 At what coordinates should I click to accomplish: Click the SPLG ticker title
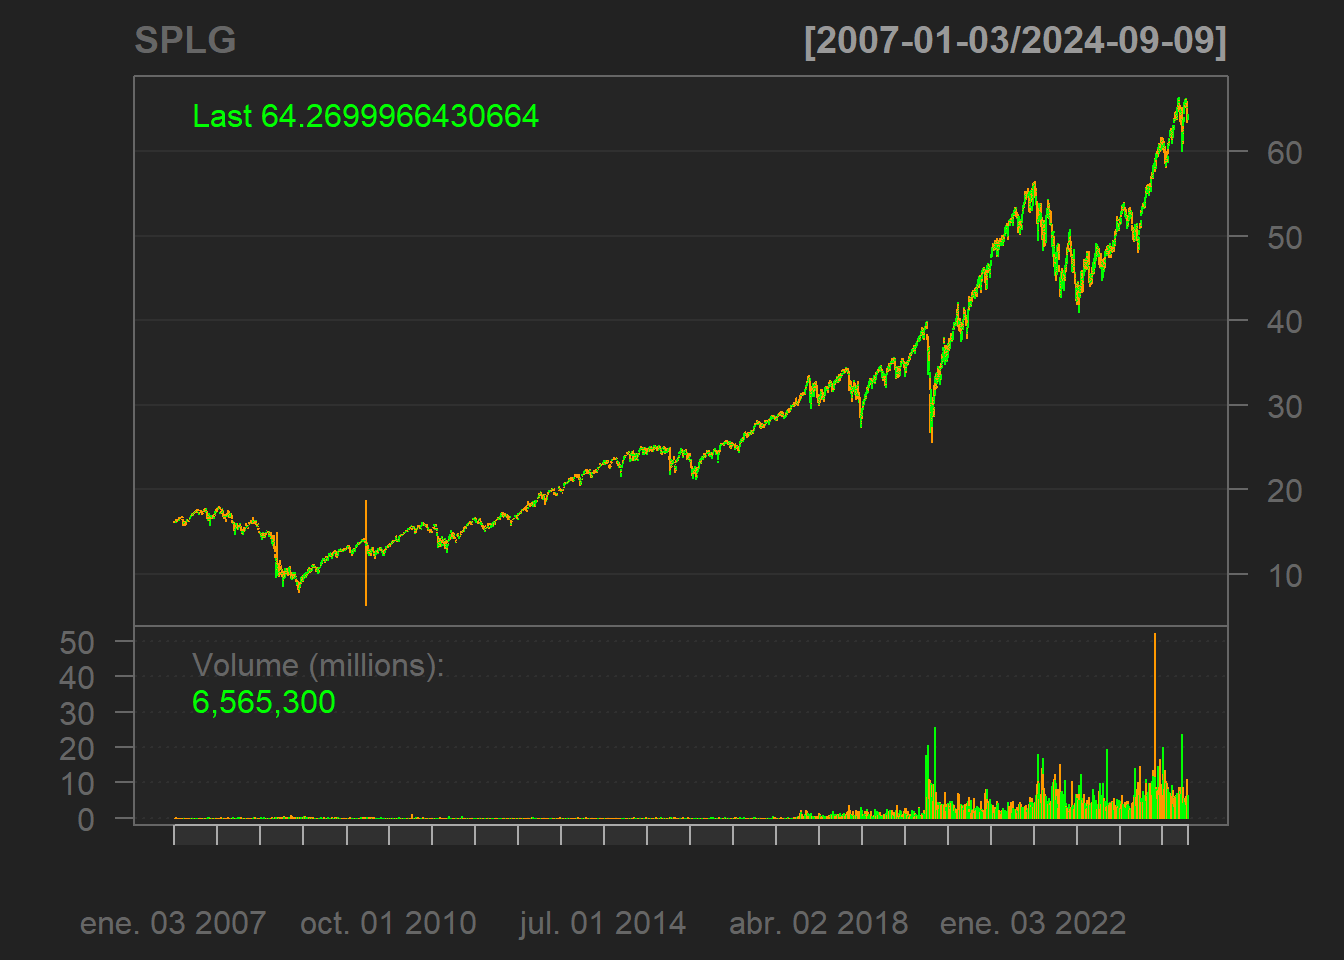pos(185,41)
